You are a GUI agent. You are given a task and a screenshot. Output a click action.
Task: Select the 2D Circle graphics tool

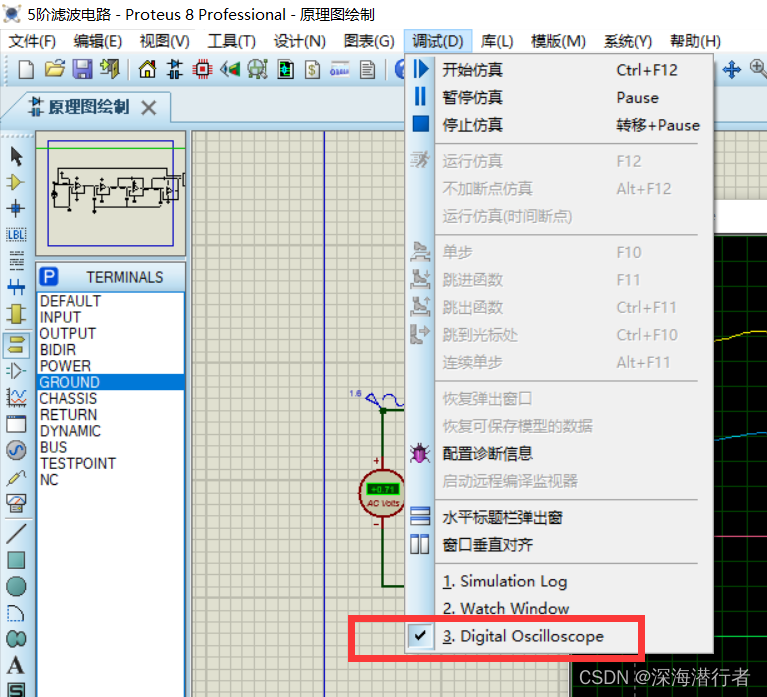coord(16,586)
